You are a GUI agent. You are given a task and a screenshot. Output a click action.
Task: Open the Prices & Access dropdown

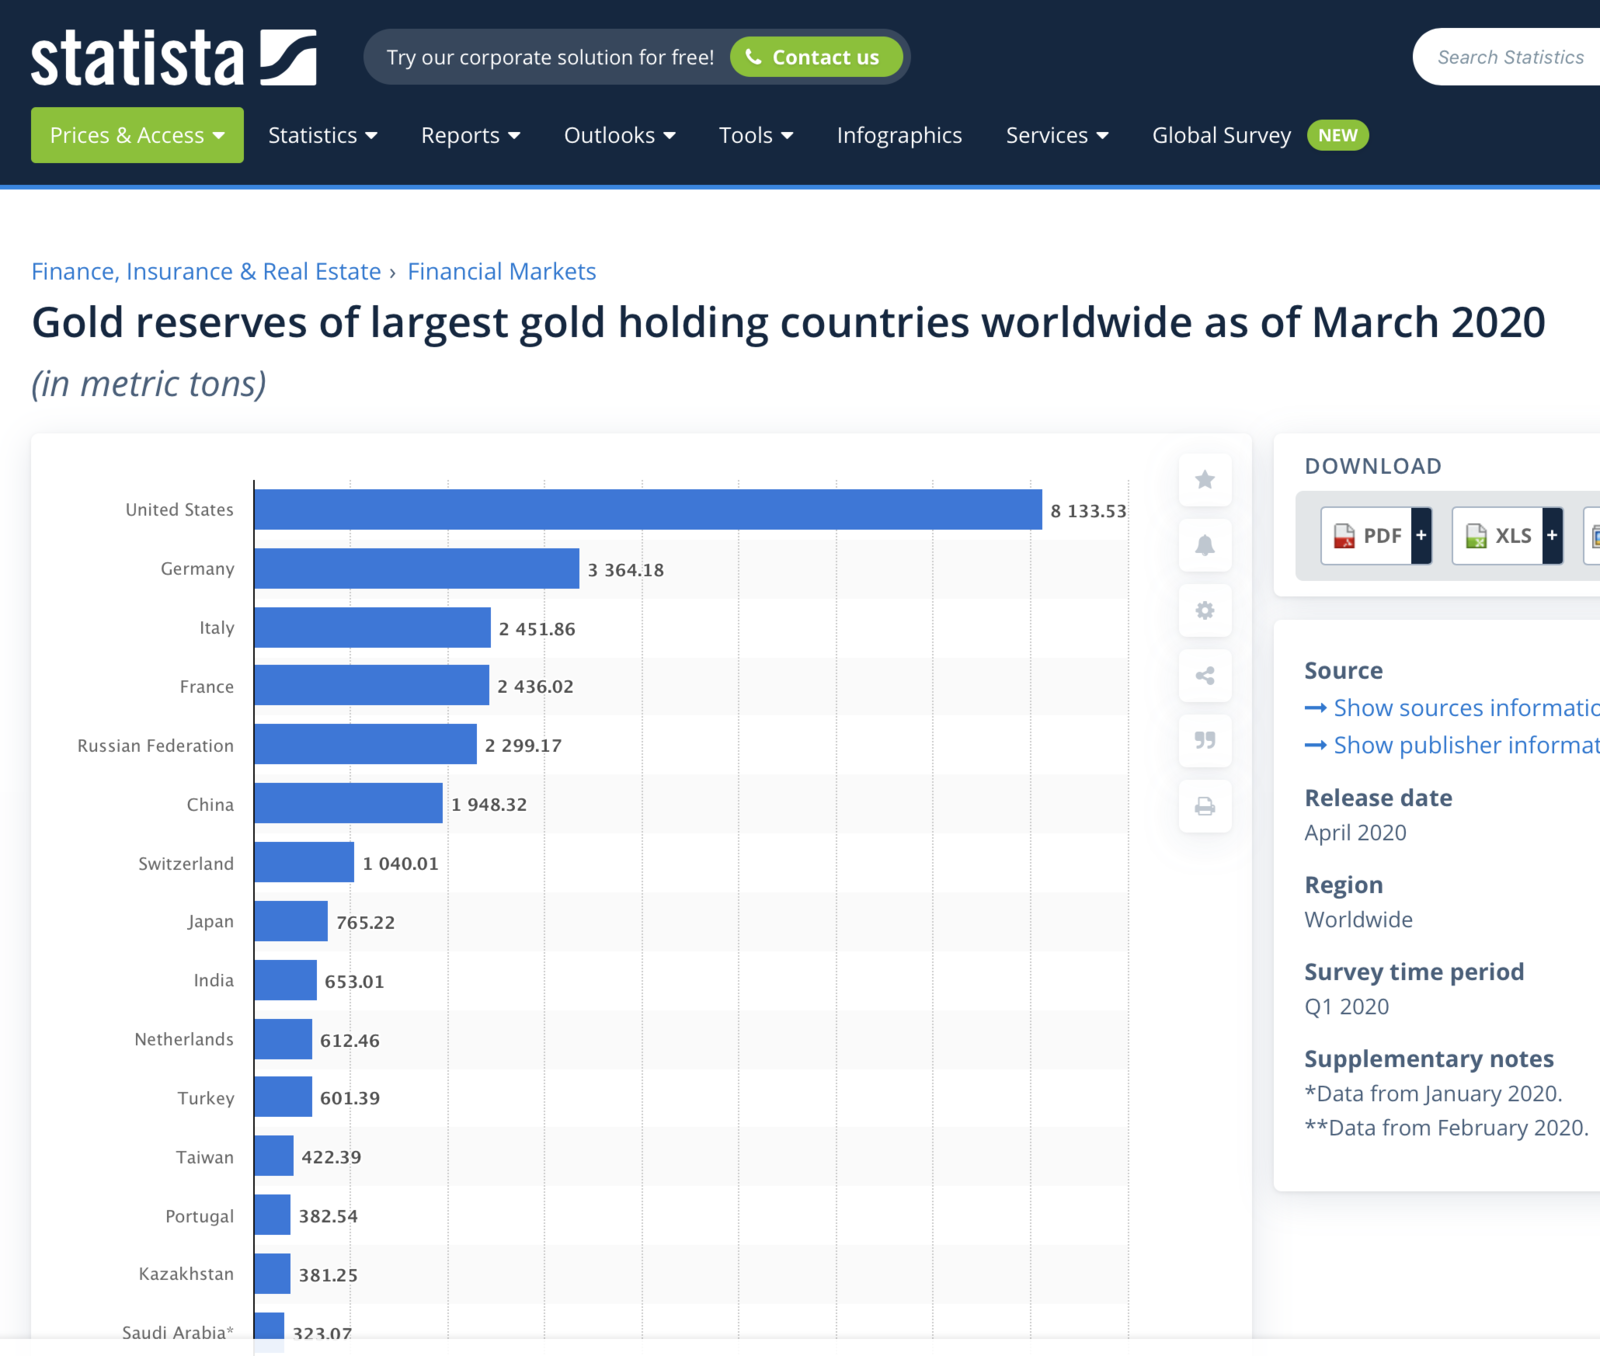point(137,135)
